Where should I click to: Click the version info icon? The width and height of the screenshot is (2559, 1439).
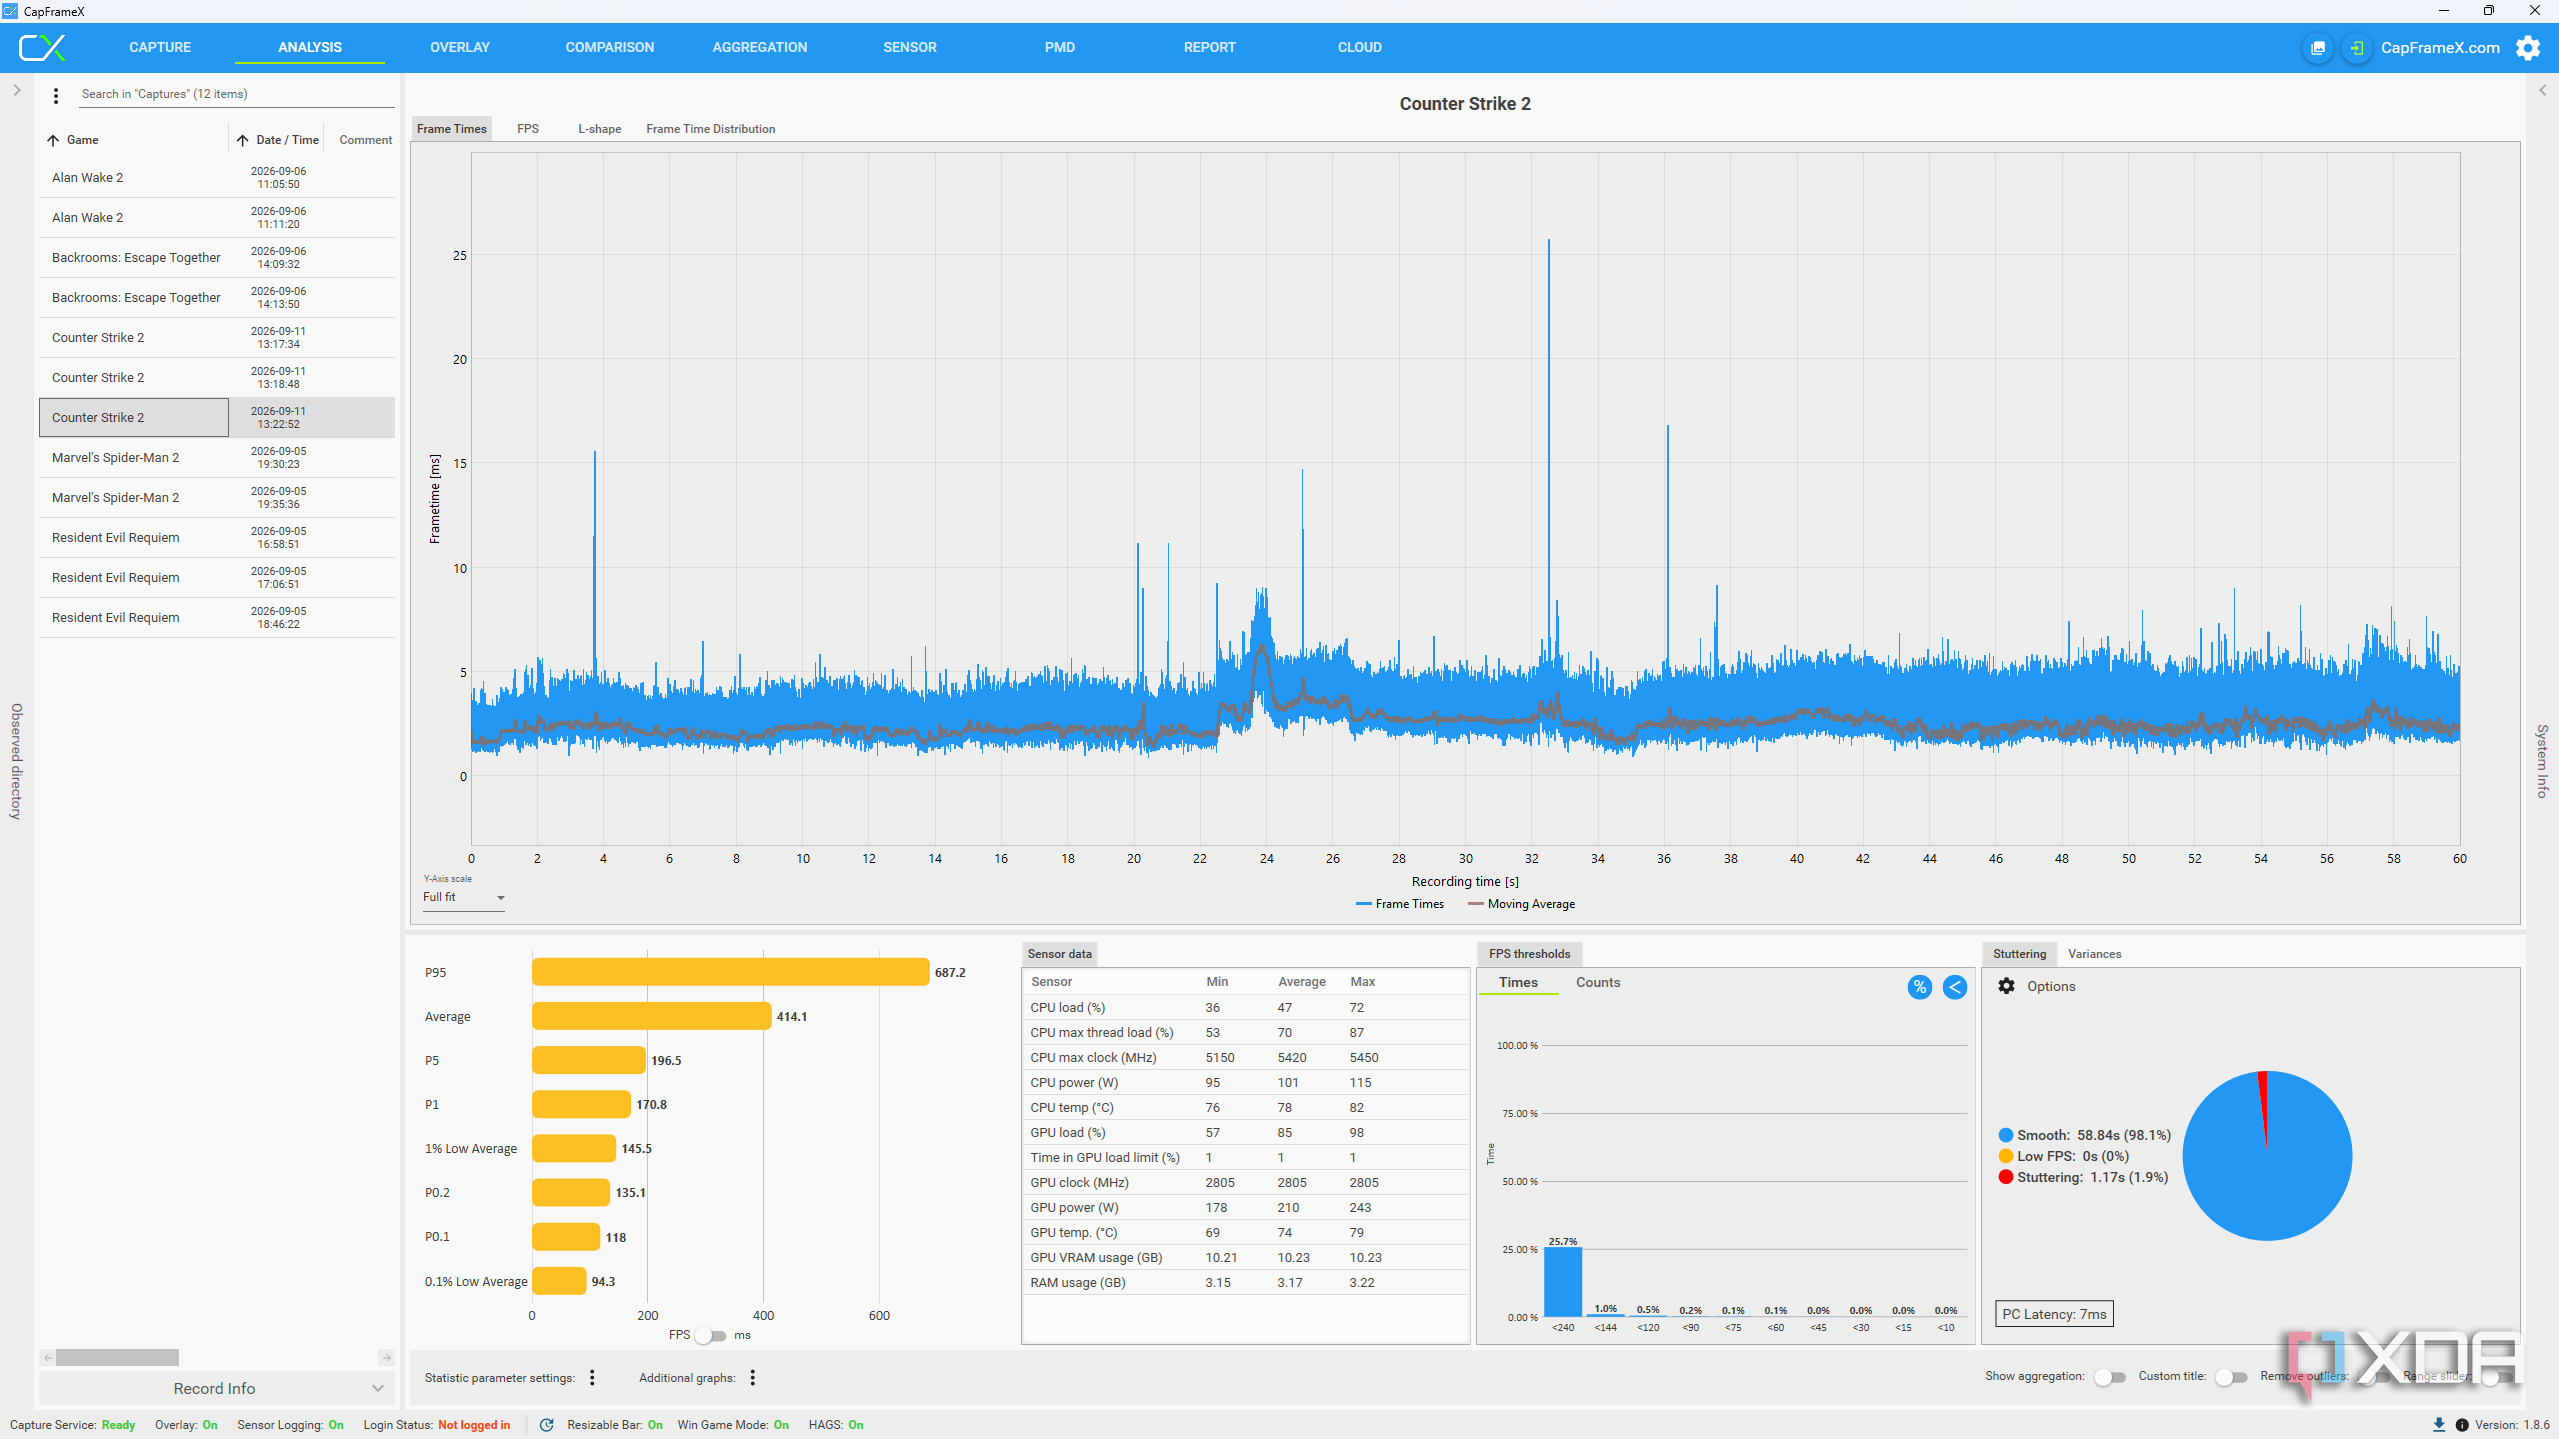tap(2462, 1425)
